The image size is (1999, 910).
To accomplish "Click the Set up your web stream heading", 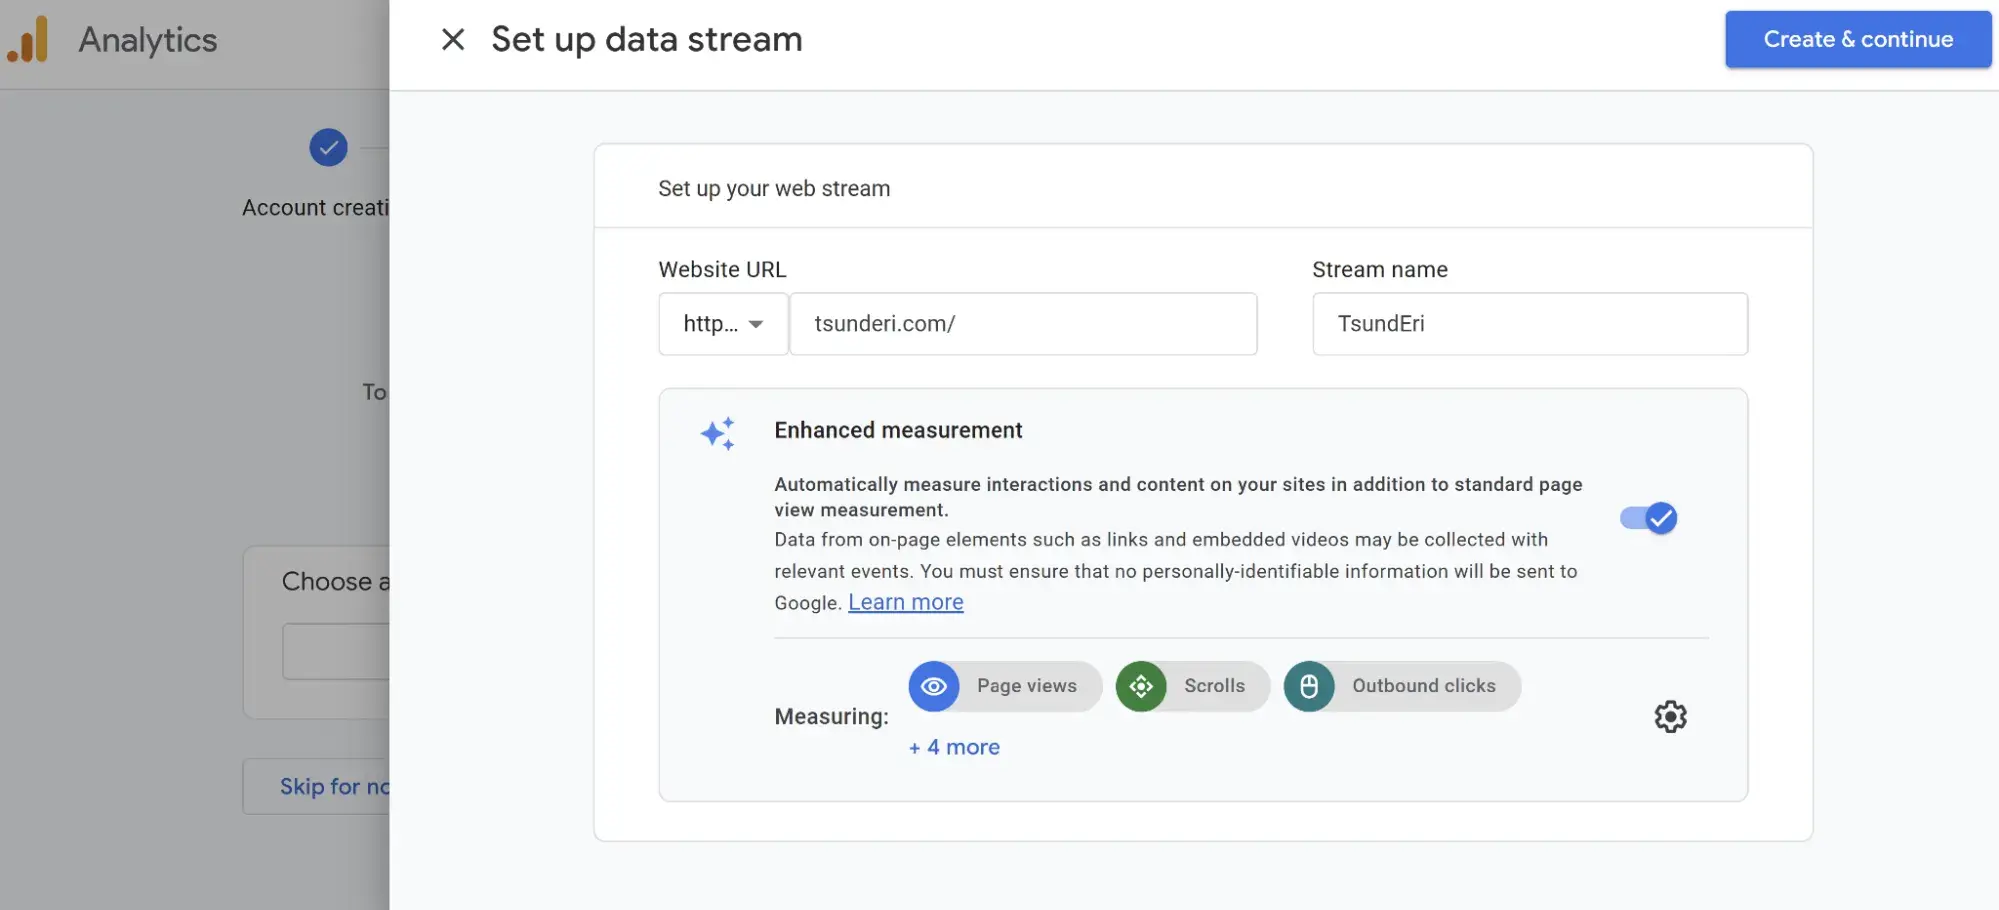I will (774, 188).
